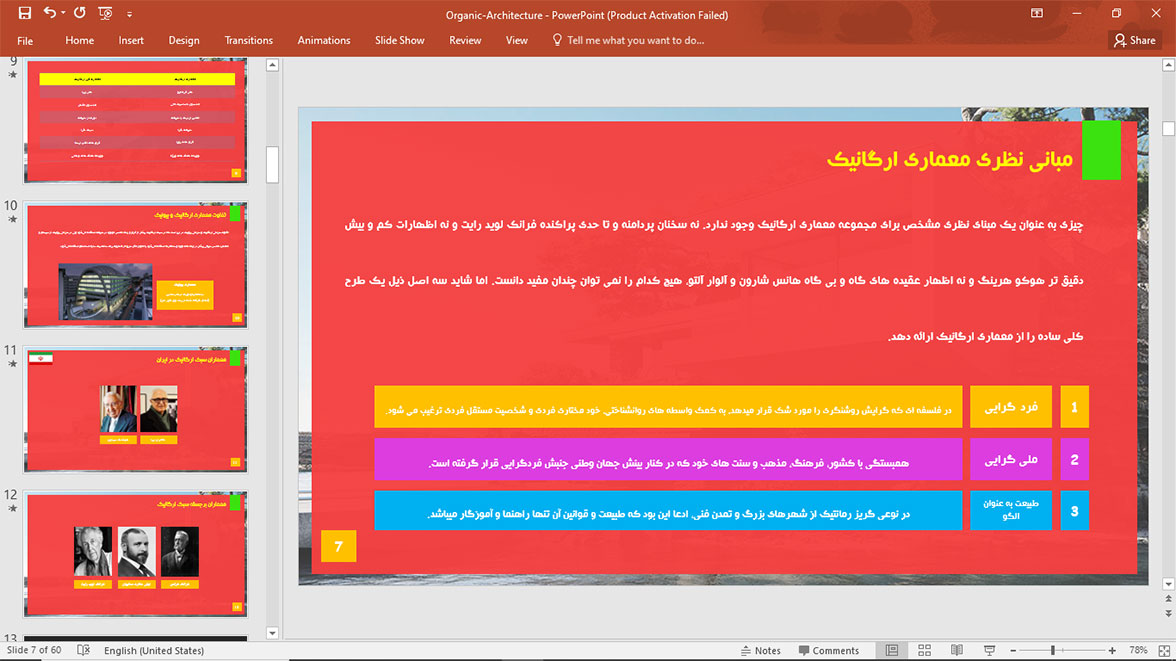The height and width of the screenshot is (661, 1176).
Task: Select slide 11 thumbnail with two portraits
Action: point(135,410)
